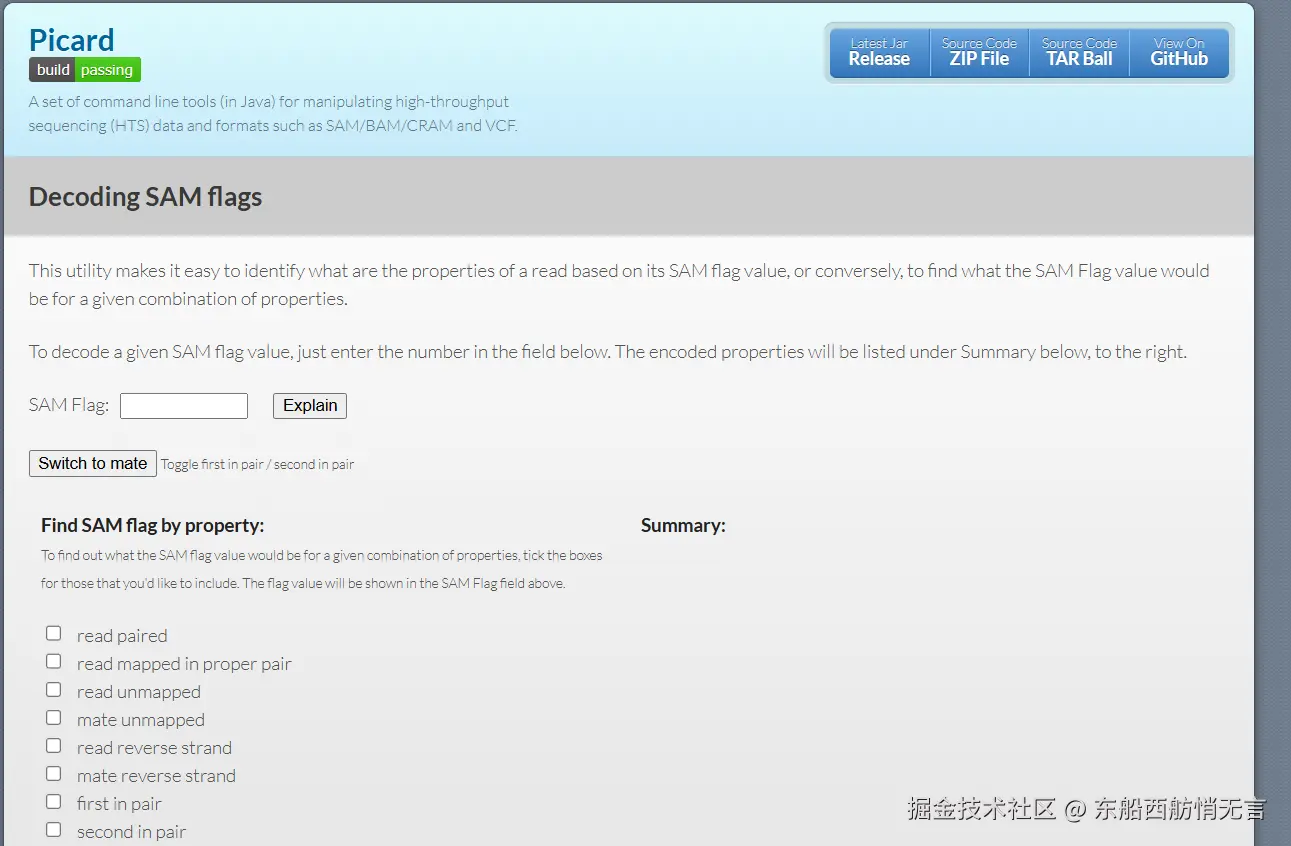Click the 'read unmapped' label text
The width and height of the screenshot is (1291, 846).
[139, 692]
